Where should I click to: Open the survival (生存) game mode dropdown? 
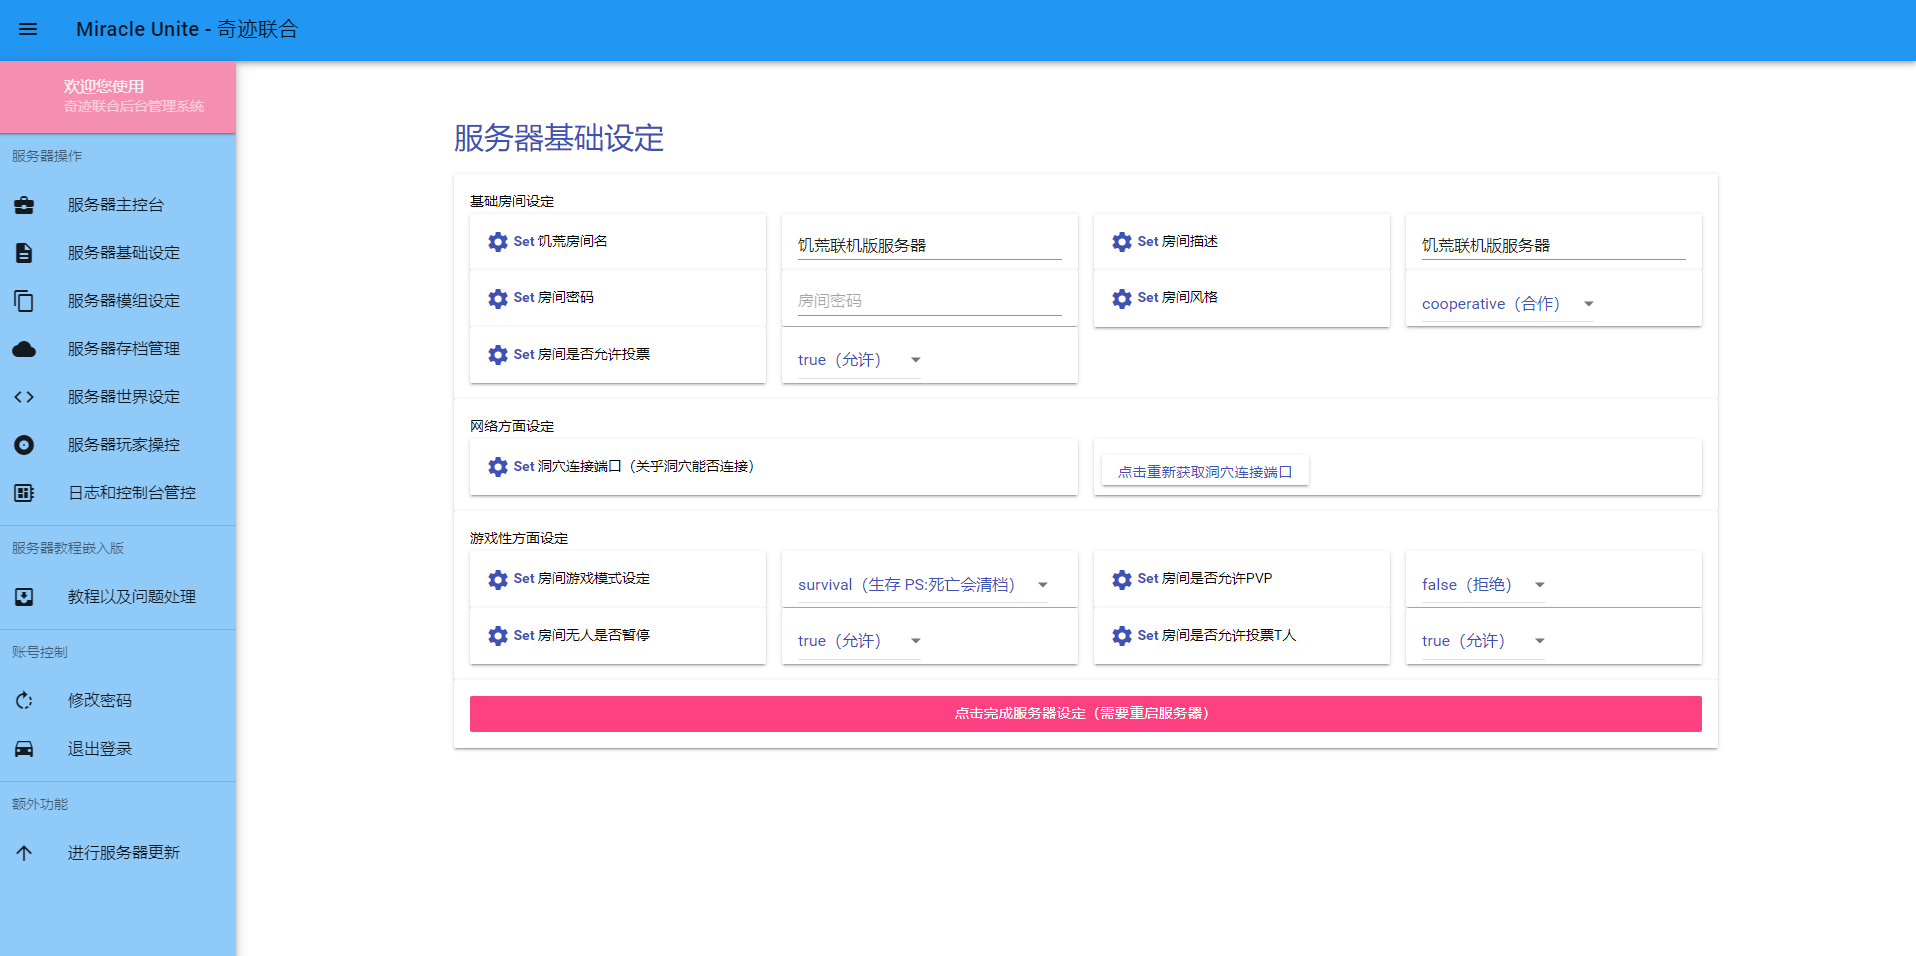pyautogui.click(x=923, y=585)
